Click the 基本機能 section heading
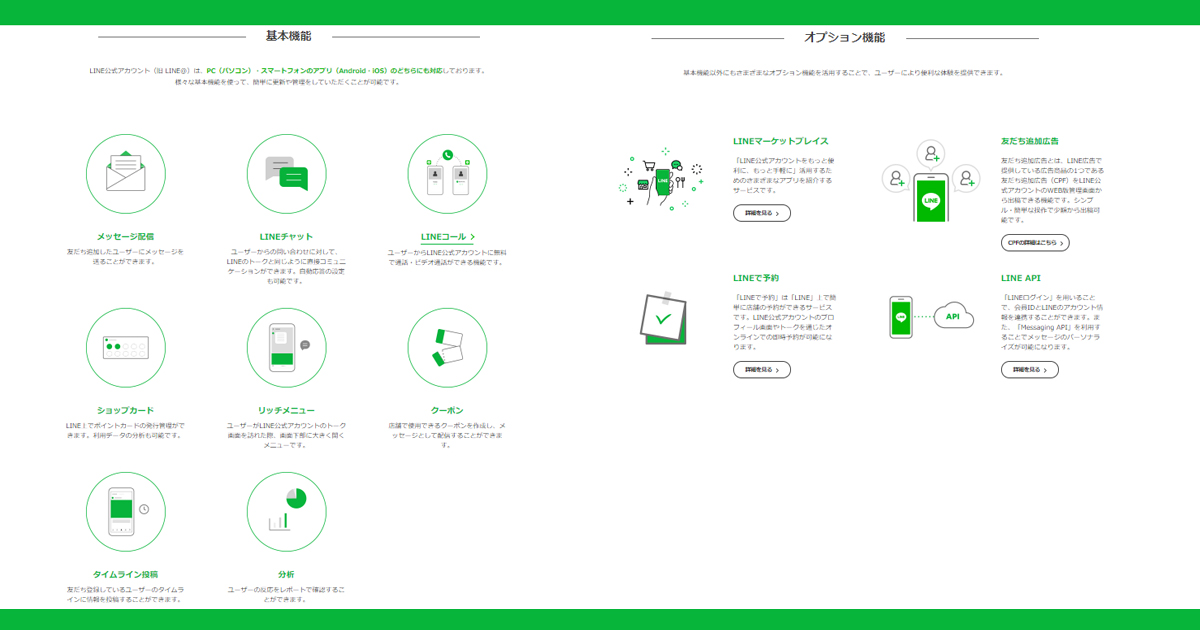 click(x=288, y=36)
